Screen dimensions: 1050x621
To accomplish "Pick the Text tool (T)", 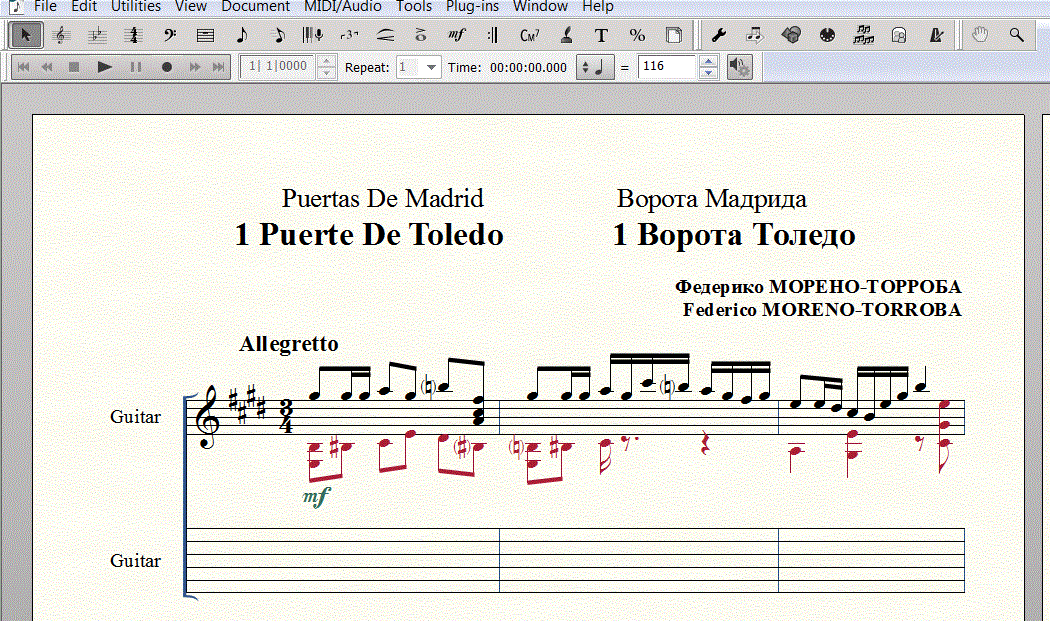I will (x=601, y=35).
